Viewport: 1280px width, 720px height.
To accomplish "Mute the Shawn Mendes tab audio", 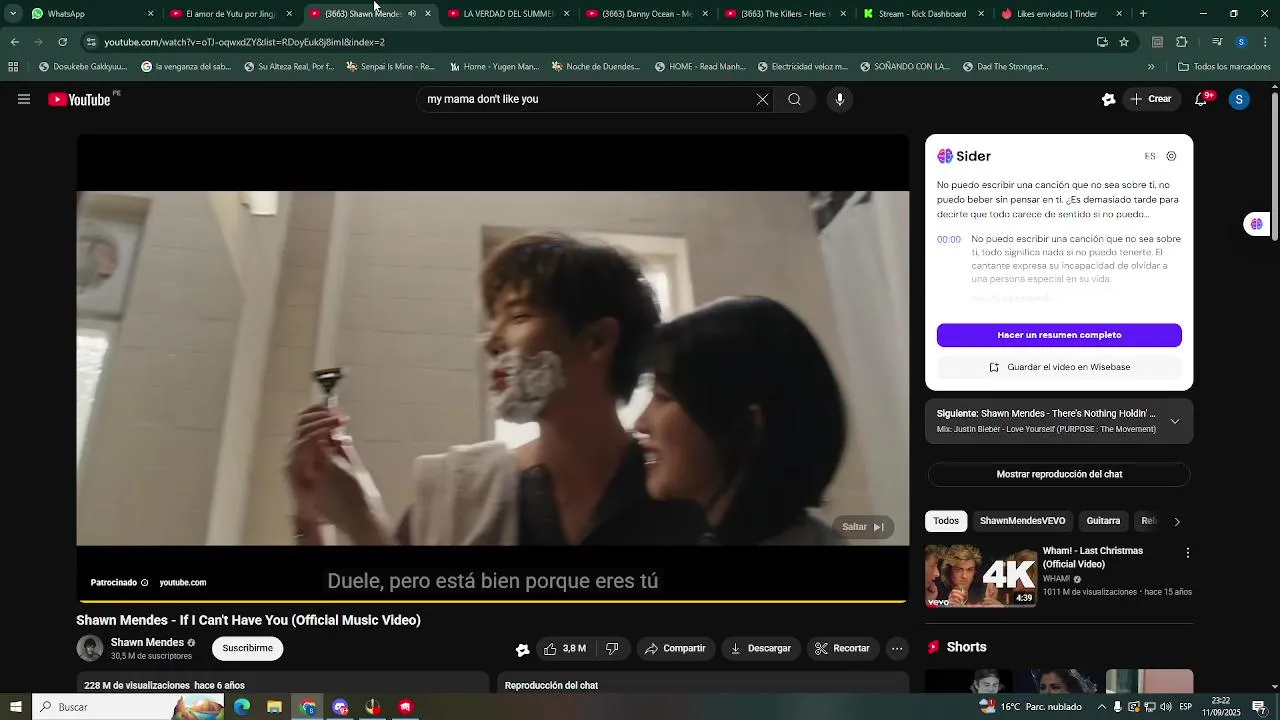I will [412, 14].
